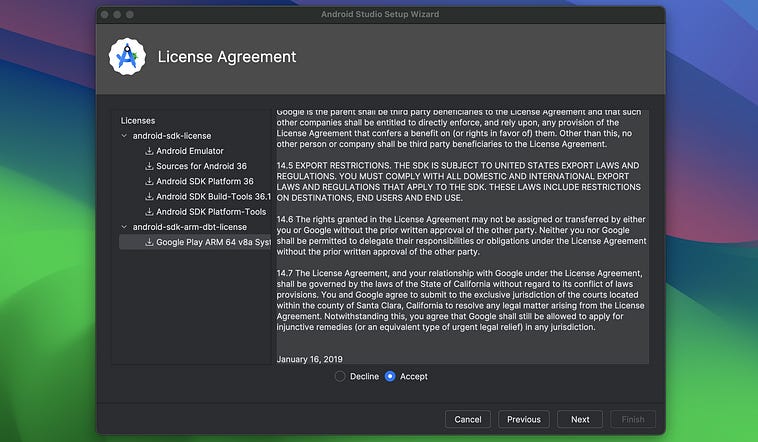Click the Android Studio logo icon
Viewport: 758px width, 442px height.
tap(127, 57)
